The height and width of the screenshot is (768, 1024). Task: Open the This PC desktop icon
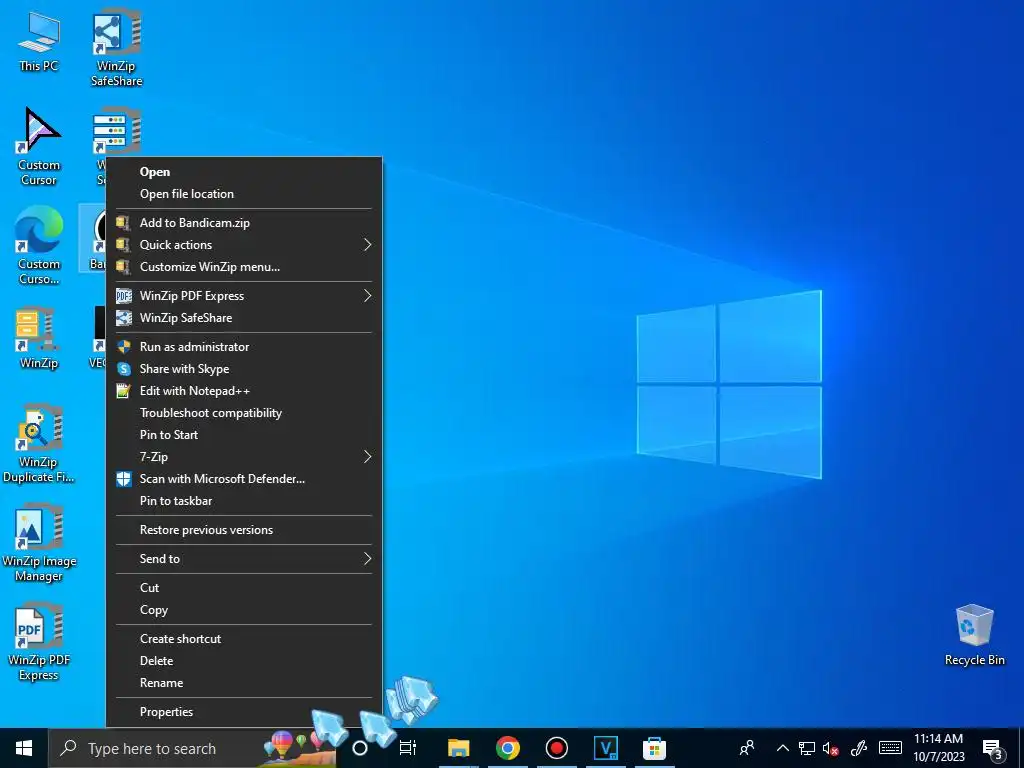coord(39,41)
